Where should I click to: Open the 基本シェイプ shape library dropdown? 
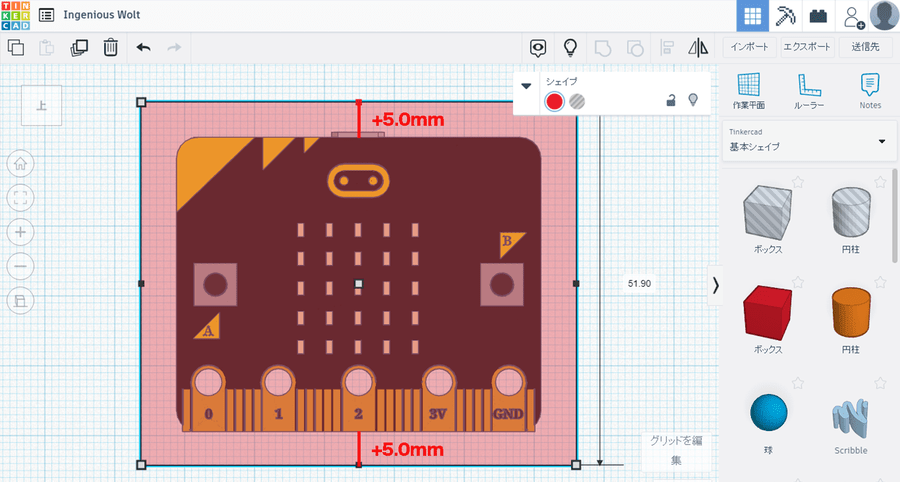pyautogui.click(x=809, y=141)
